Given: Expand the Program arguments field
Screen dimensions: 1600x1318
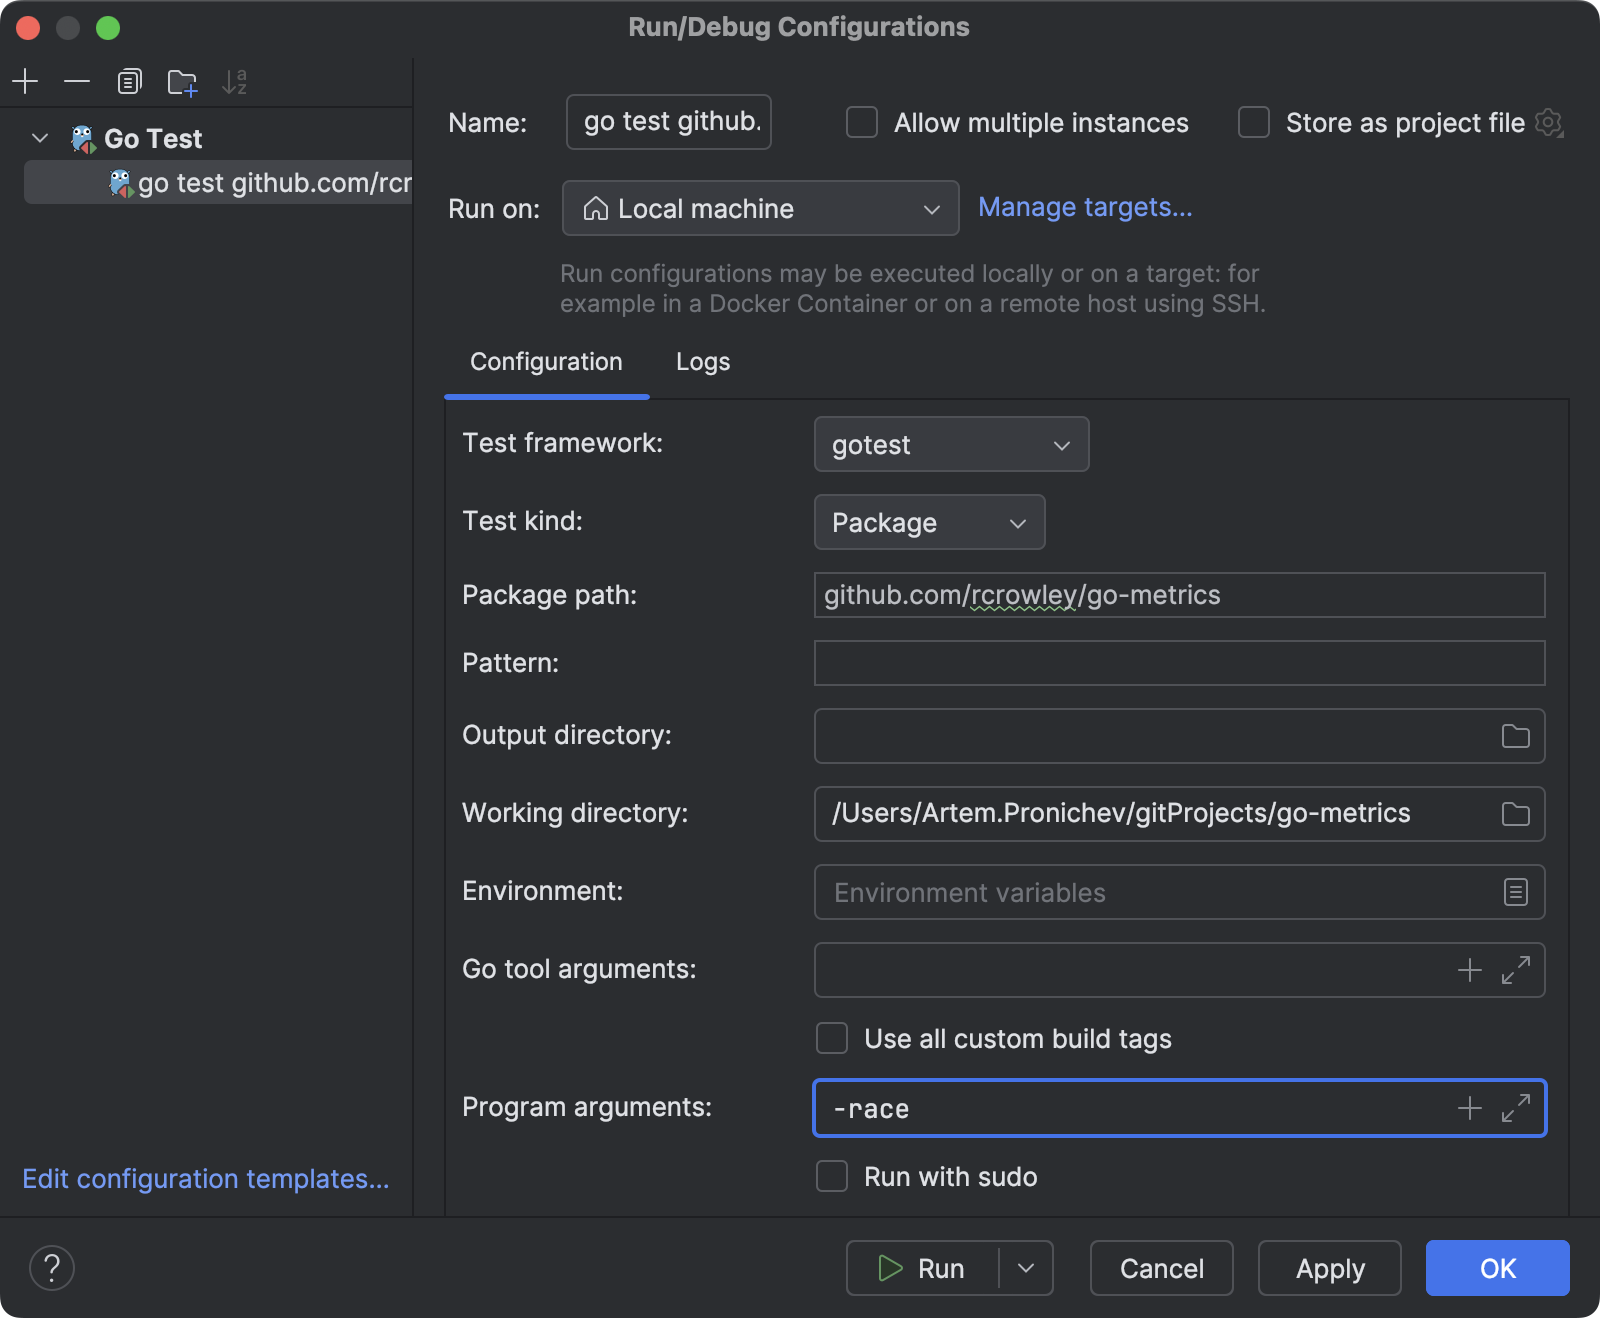Looking at the screenshot, I should [x=1516, y=1108].
